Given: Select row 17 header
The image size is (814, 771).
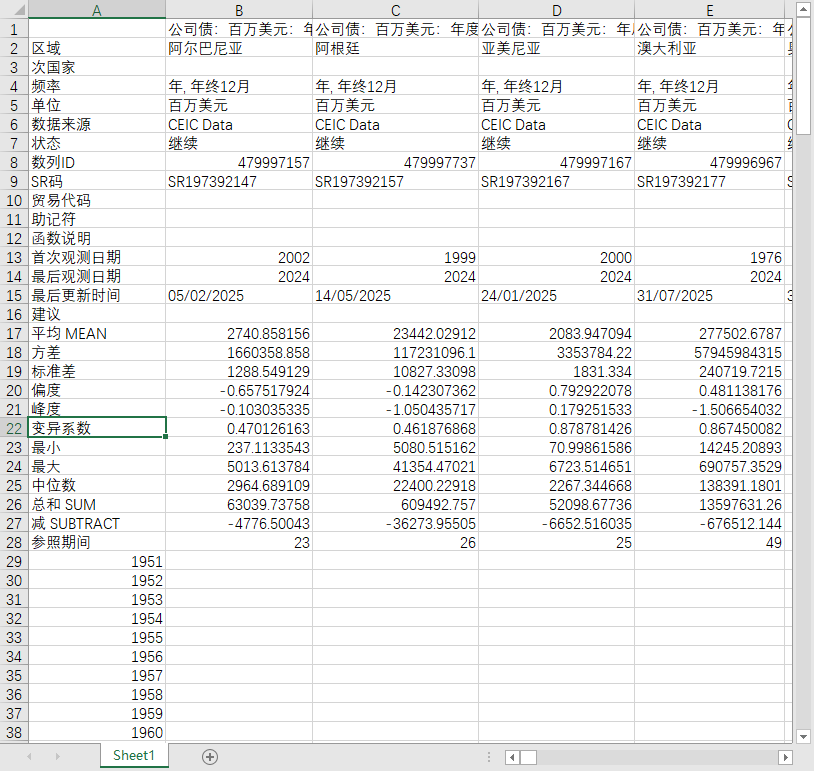Looking at the screenshot, I should click(14, 333).
